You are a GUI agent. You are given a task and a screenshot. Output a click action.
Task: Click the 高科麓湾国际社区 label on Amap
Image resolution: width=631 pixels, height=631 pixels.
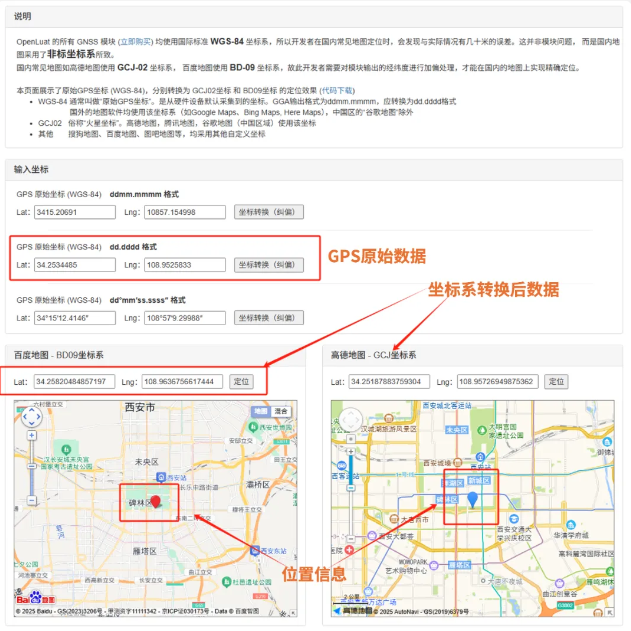click(586, 554)
